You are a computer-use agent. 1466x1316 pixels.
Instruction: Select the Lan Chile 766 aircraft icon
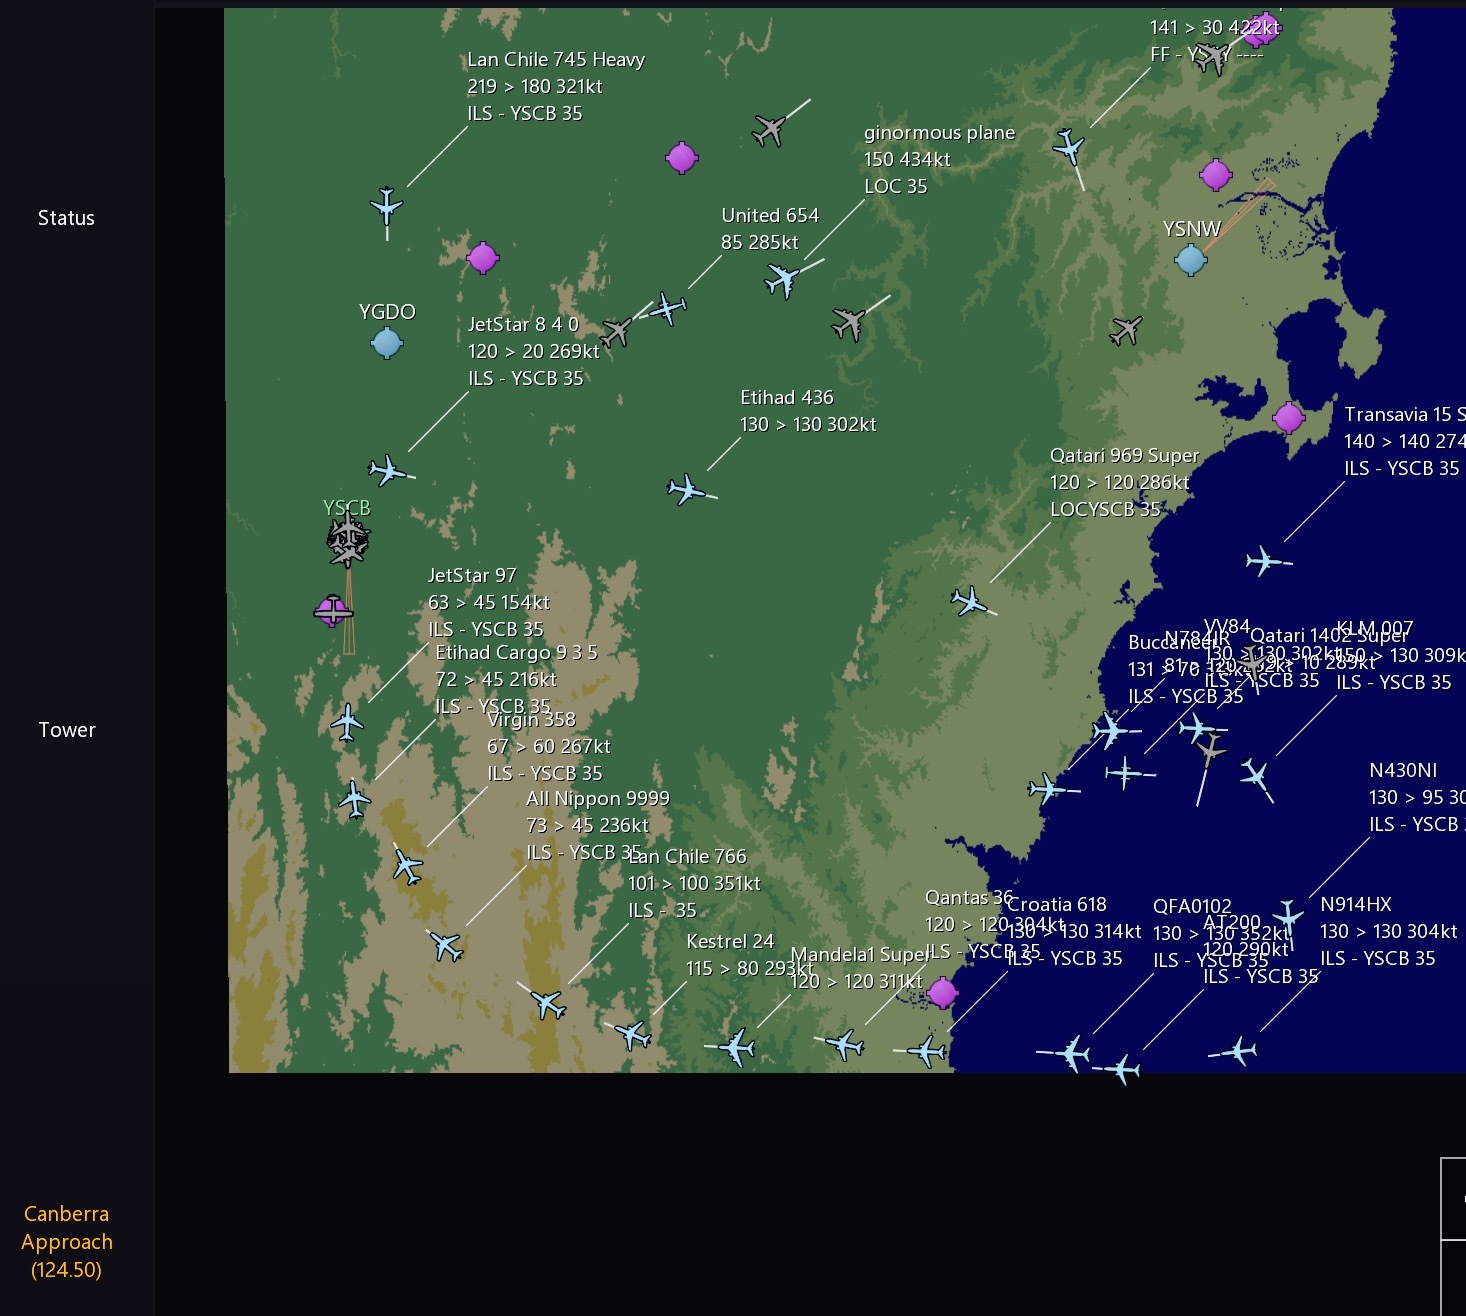[548, 1003]
